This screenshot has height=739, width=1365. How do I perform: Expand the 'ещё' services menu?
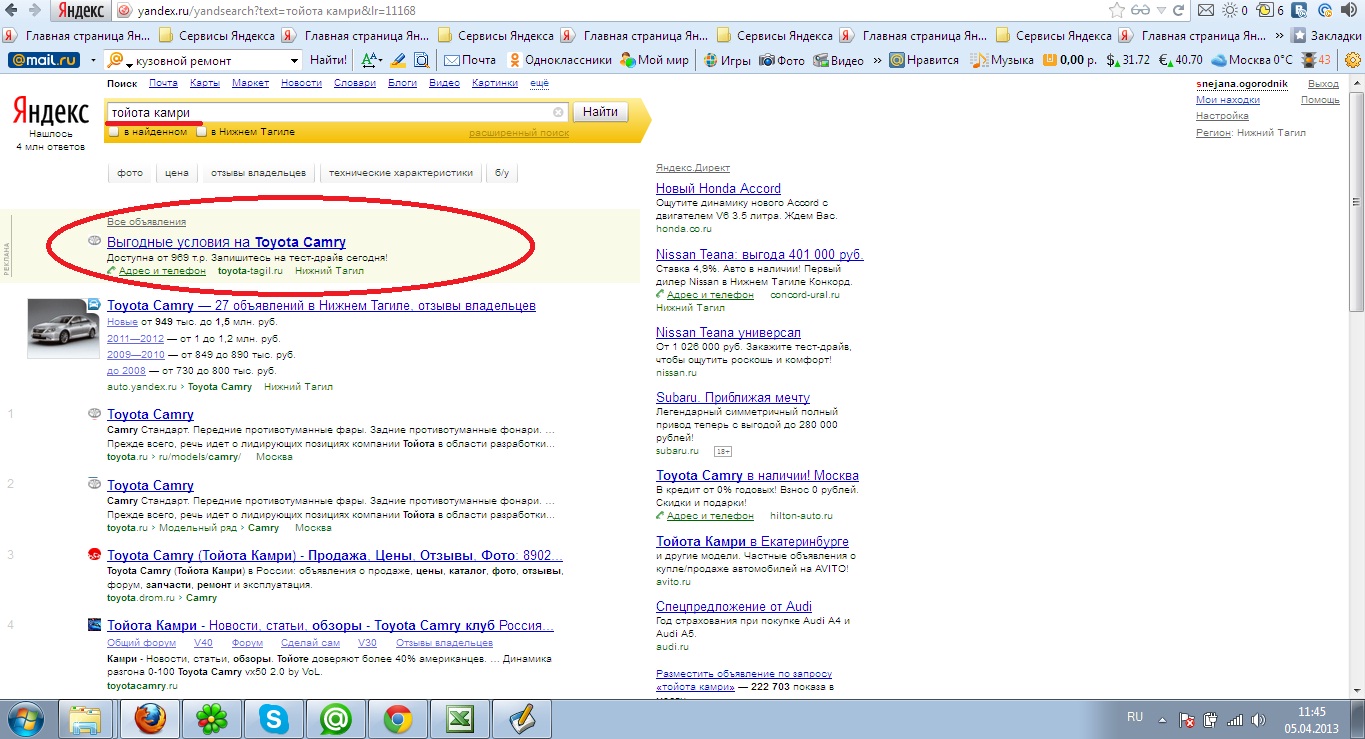(x=538, y=84)
